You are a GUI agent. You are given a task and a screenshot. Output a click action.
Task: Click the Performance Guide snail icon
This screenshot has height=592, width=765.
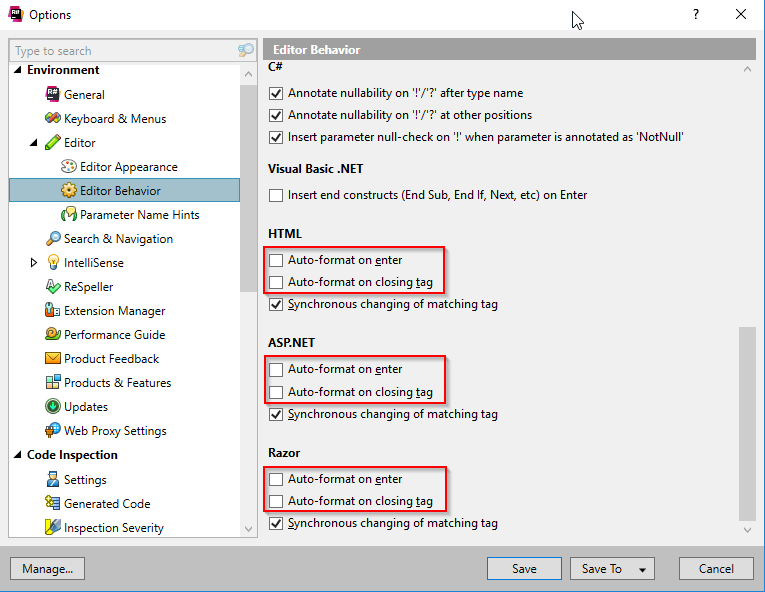pos(53,334)
